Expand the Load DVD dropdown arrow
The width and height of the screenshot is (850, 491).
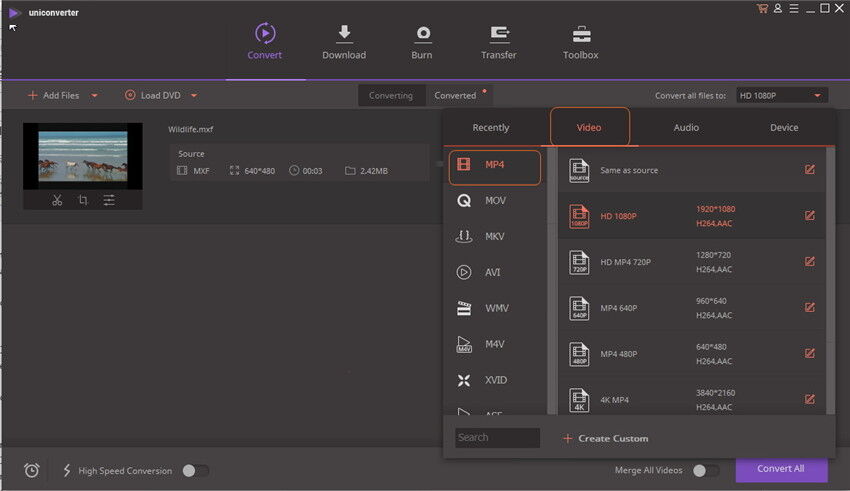[x=194, y=96]
